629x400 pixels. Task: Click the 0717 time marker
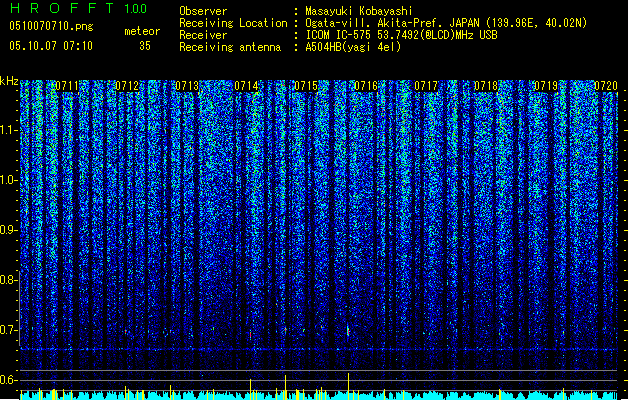click(426, 86)
